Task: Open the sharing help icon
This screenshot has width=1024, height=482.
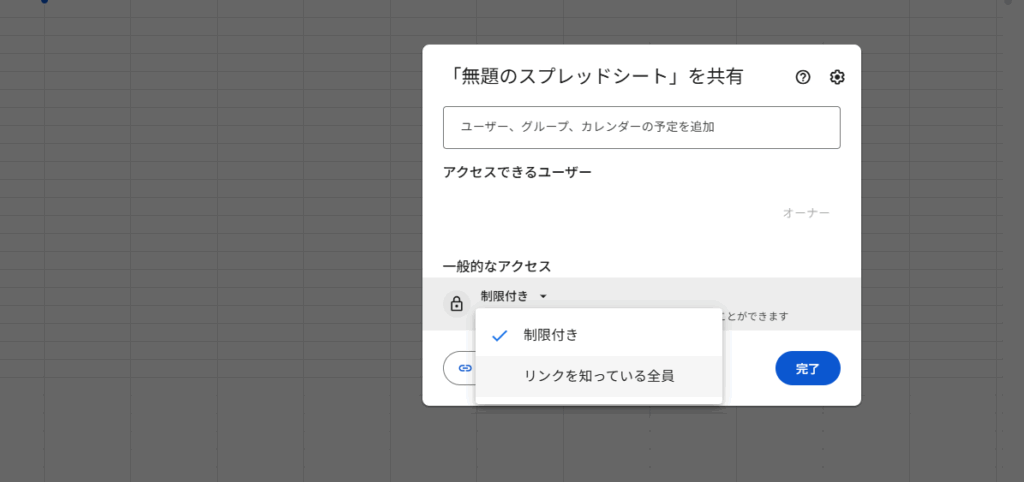Action: tap(803, 77)
